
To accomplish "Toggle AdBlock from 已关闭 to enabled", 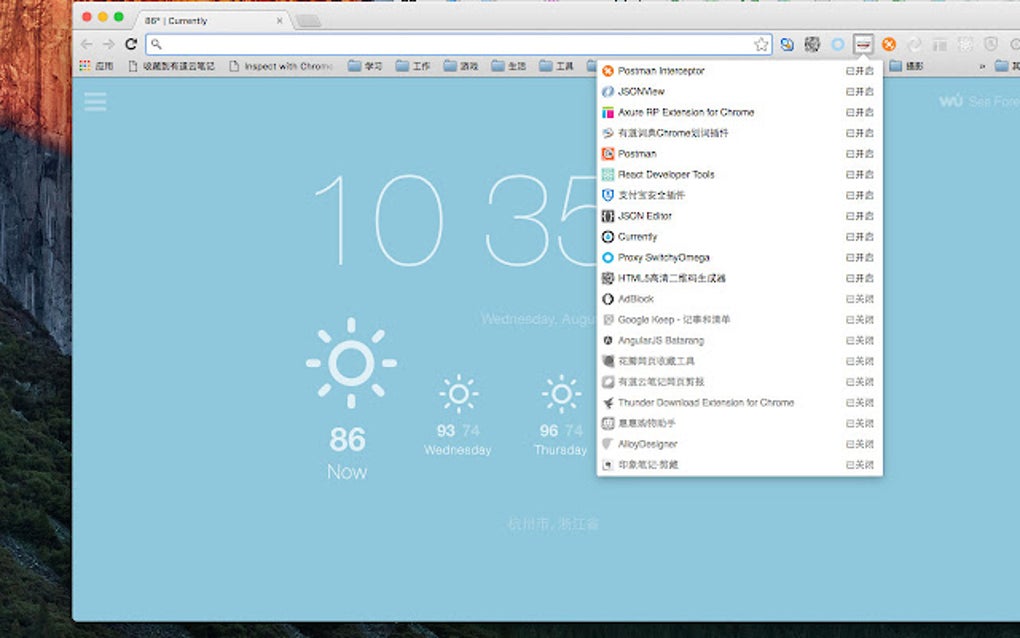I will pos(858,298).
